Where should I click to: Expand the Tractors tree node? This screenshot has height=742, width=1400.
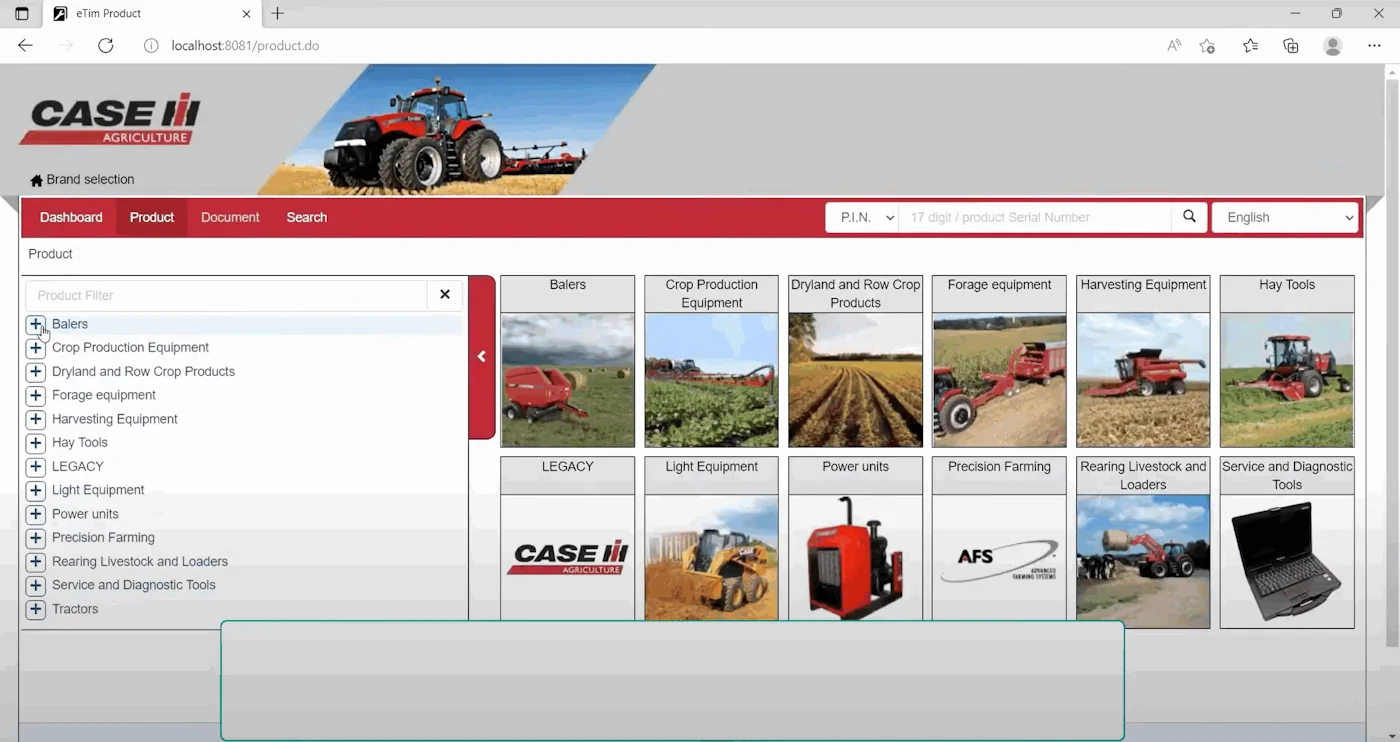coord(36,609)
